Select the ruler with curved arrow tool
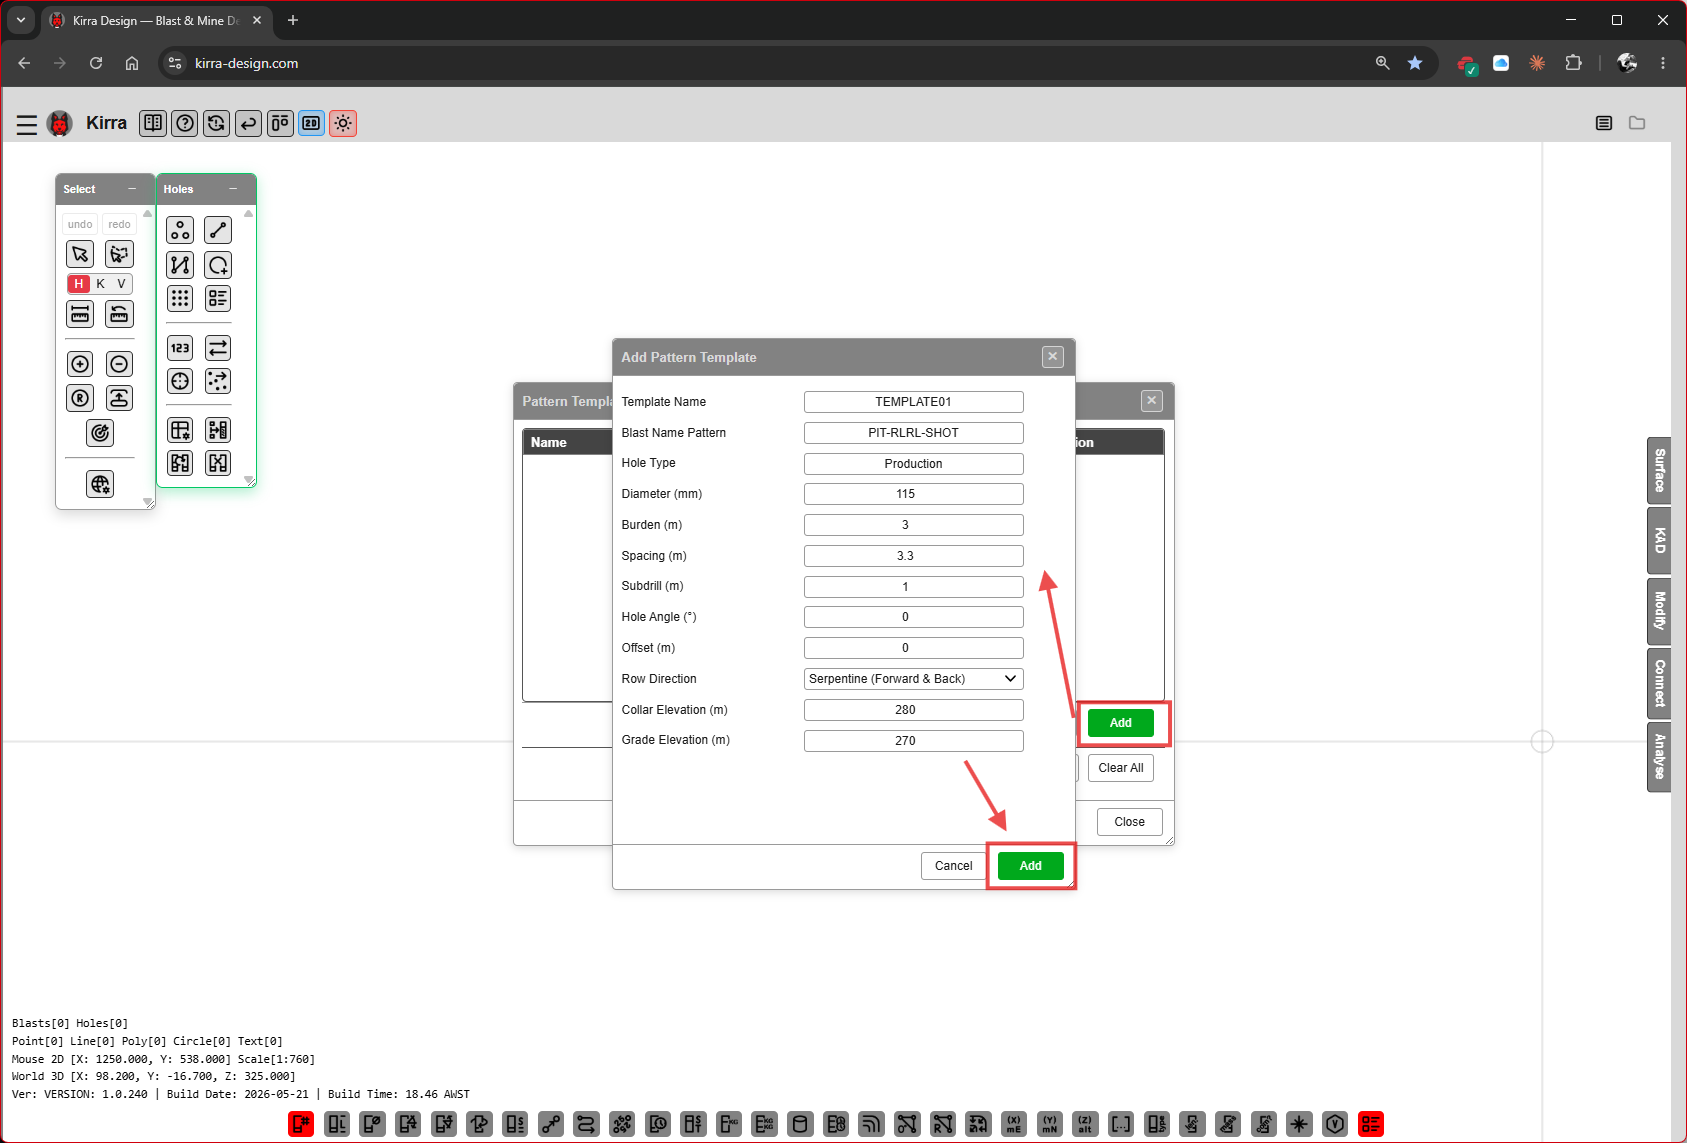The width and height of the screenshot is (1687, 1143). pyautogui.click(x=119, y=314)
